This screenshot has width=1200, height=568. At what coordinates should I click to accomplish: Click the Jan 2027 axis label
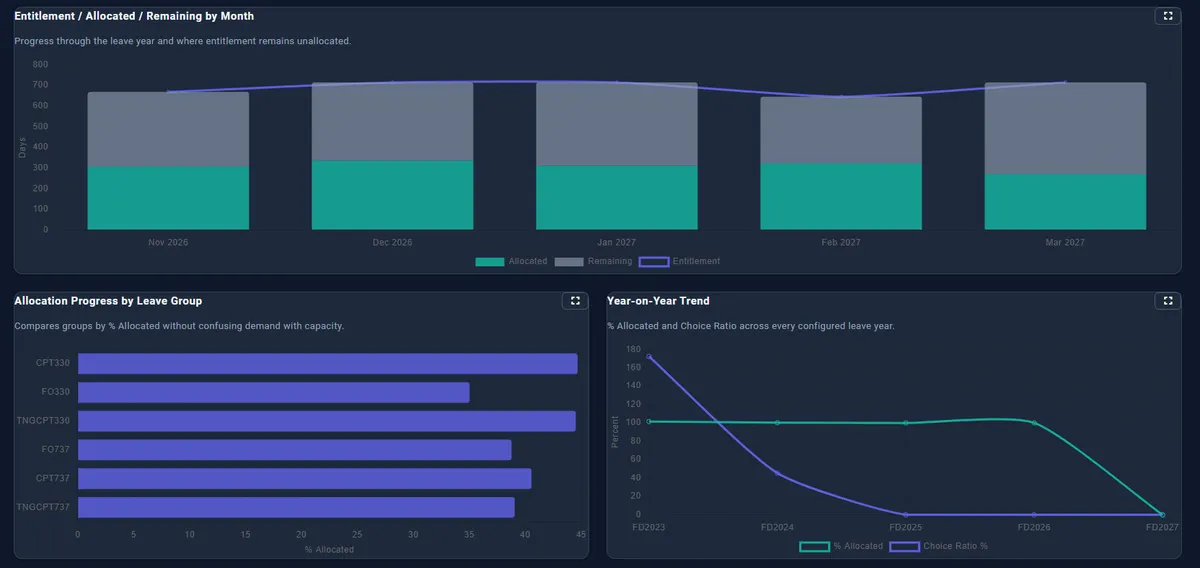(x=616, y=243)
